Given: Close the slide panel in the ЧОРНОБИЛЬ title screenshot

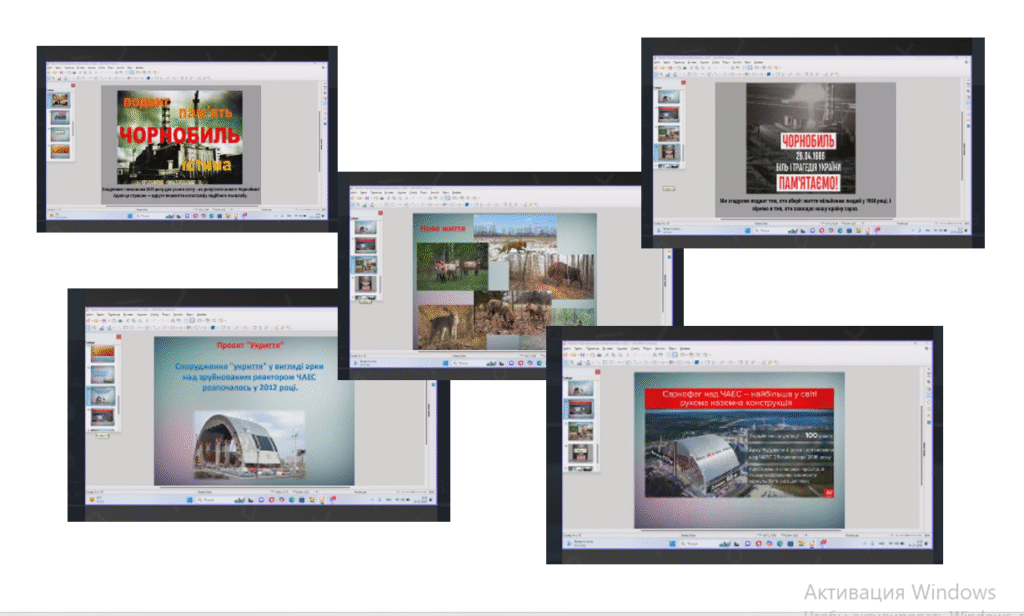Looking at the screenshot, I should coord(73,86).
